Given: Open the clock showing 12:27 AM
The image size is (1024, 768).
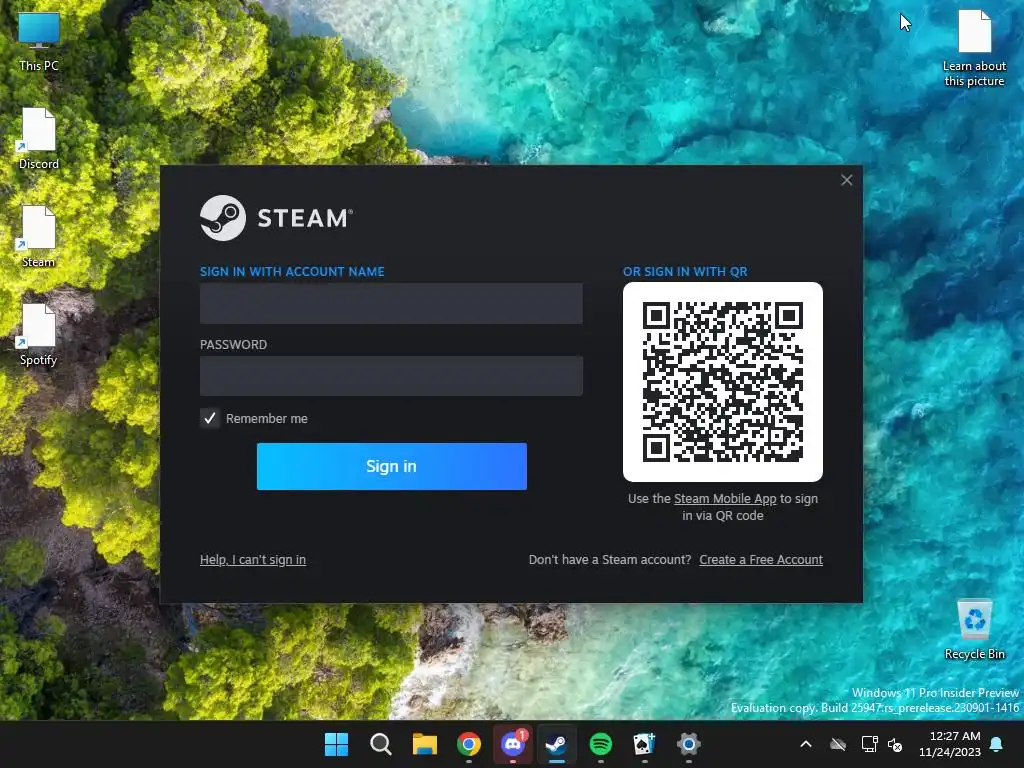Looking at the screenshot, I should [950, 744].
